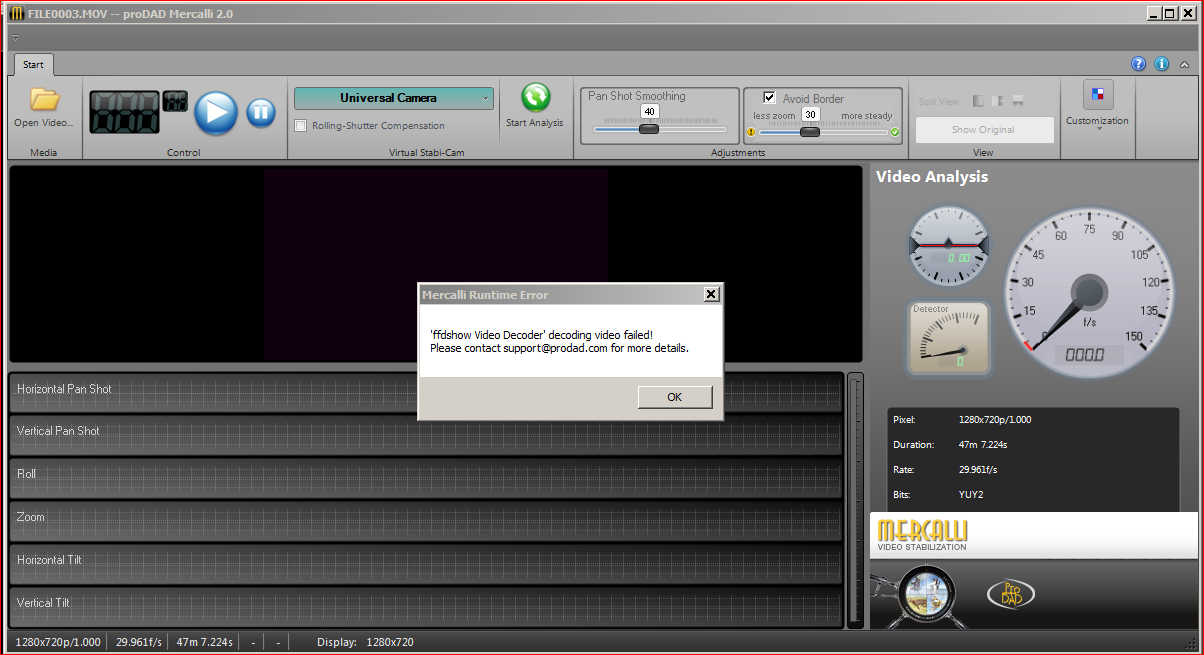Click the yellow warning icon by less zoom

(751, 132)
